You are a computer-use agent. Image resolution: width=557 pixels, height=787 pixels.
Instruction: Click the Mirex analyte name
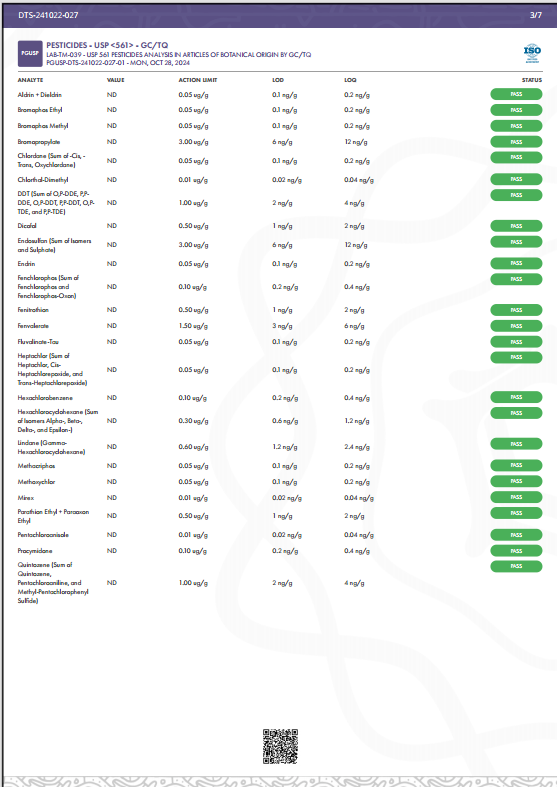26,498
